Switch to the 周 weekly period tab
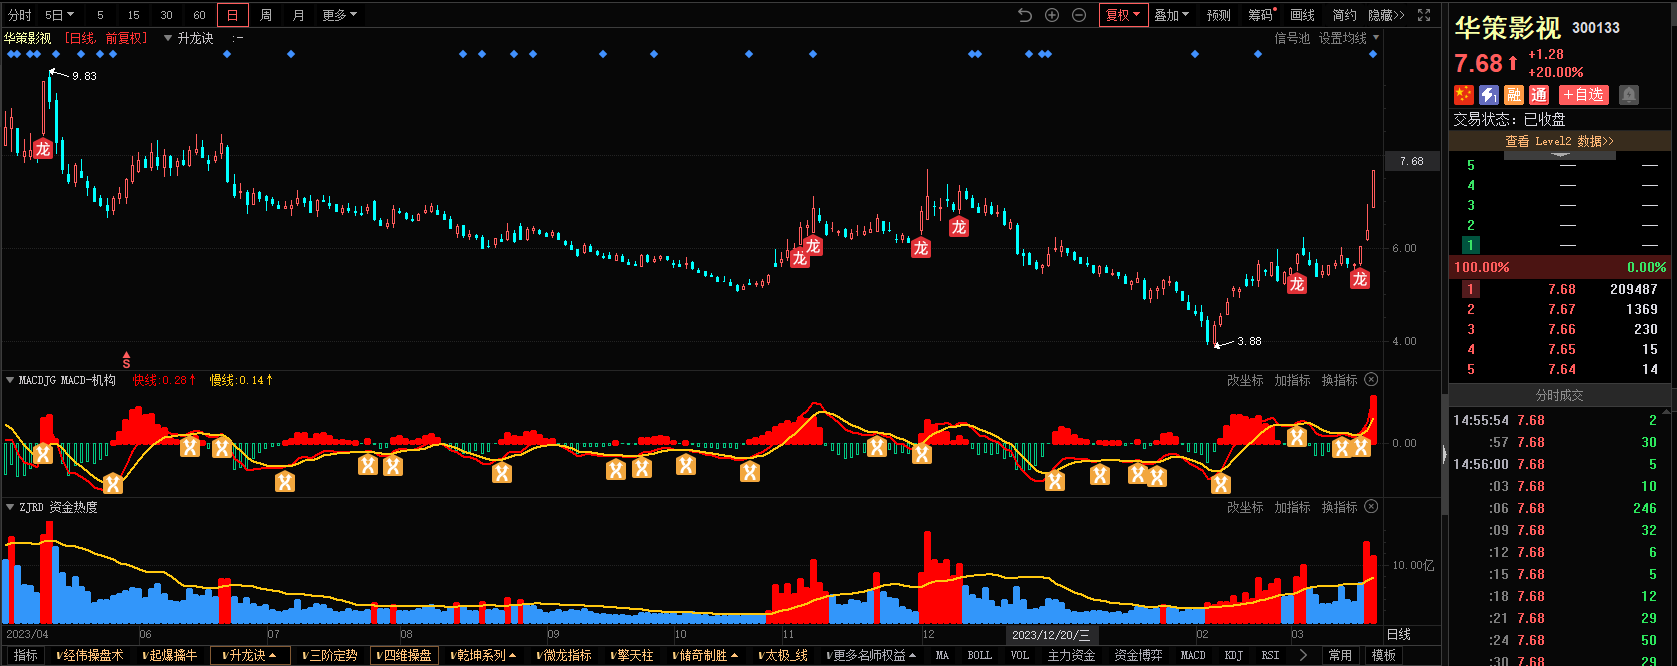Screen dimensions: 1677x666 (x=266, y=15)
